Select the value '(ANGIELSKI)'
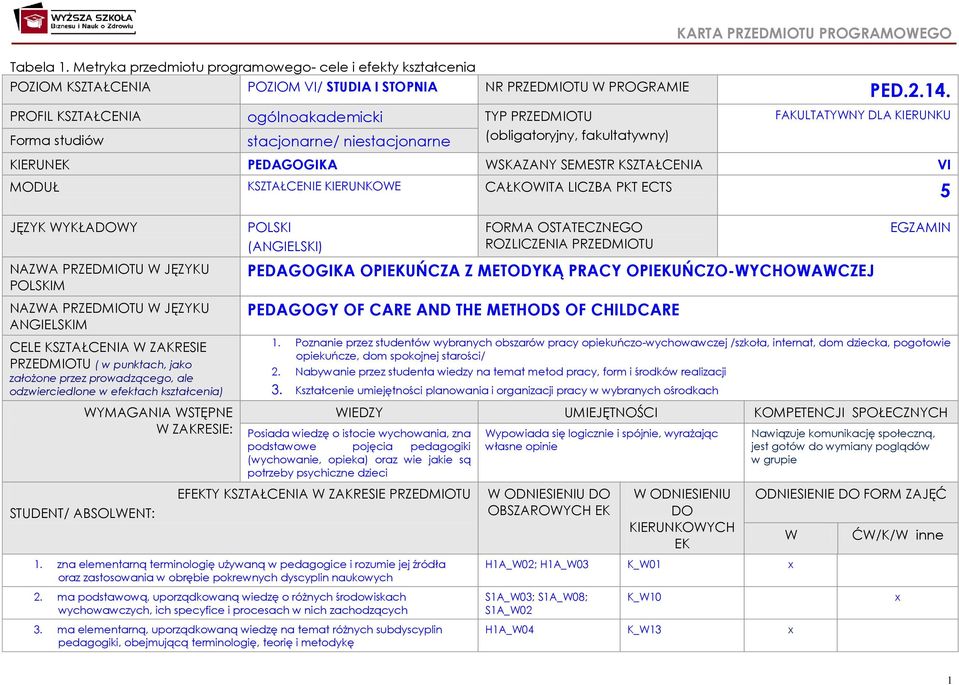959x685 pixels. (x=284, y=246)
